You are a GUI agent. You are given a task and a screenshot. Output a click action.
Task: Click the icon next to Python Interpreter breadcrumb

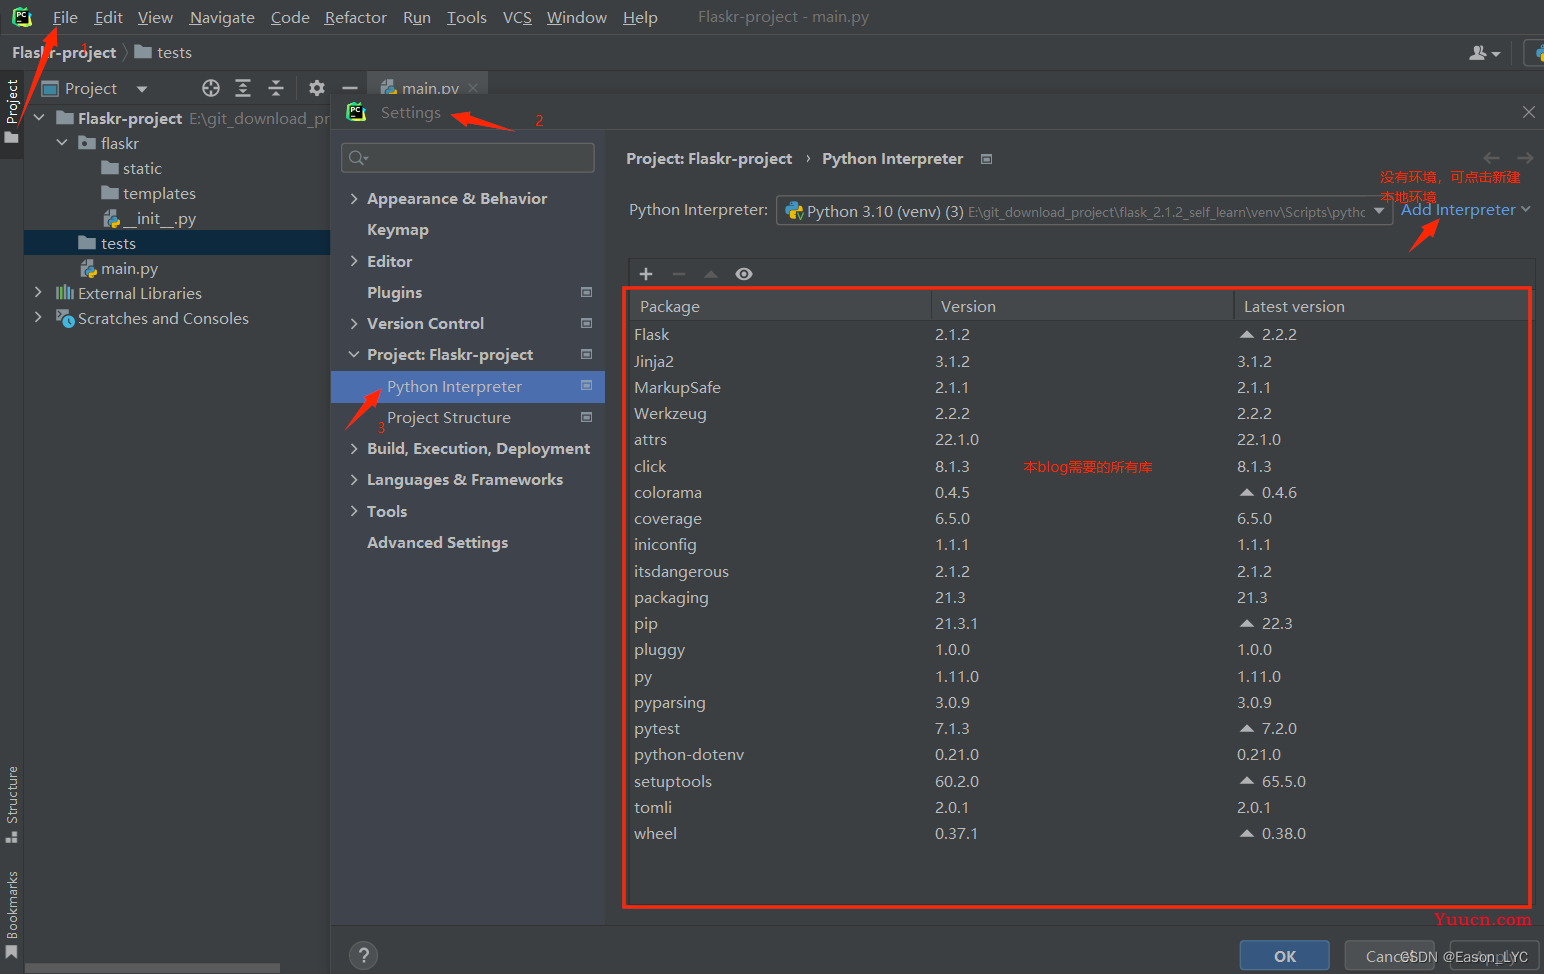(986, 159)
